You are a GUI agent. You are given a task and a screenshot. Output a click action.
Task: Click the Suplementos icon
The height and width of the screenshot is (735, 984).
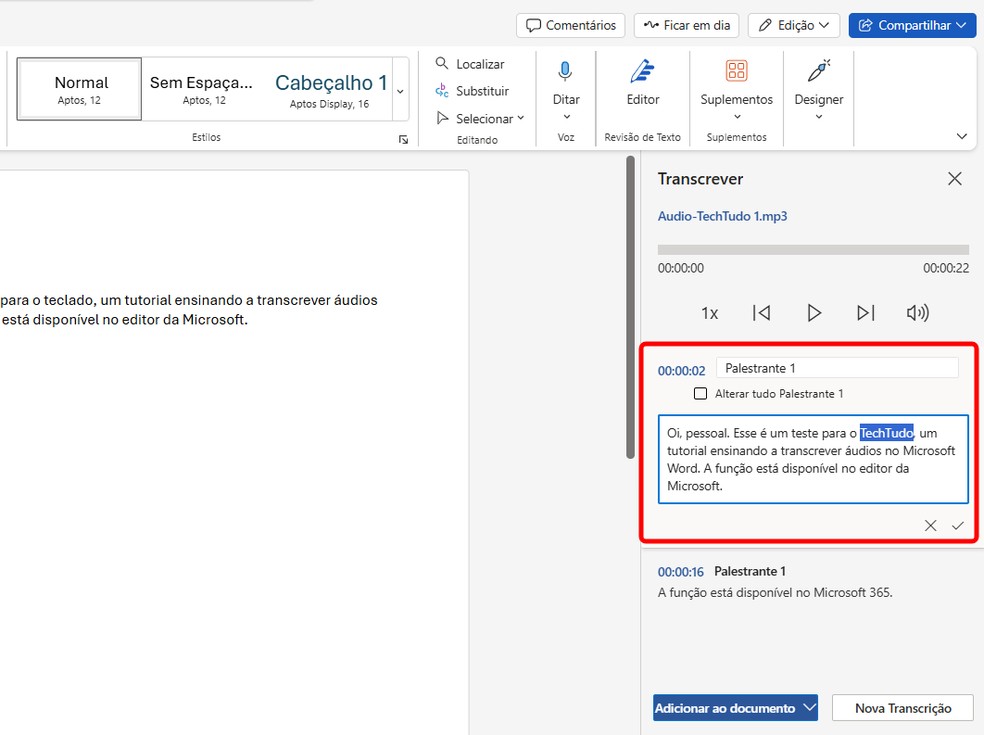[736, 71]
